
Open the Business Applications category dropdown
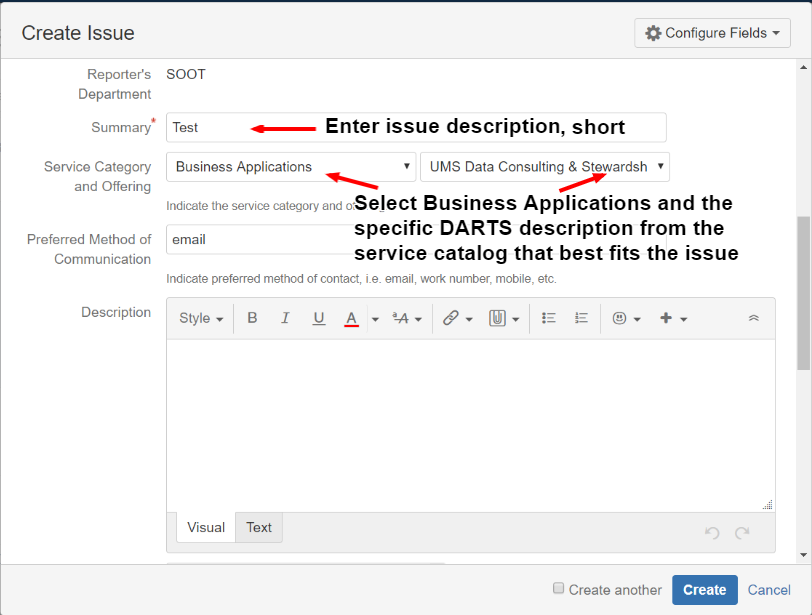click(291, 167)
